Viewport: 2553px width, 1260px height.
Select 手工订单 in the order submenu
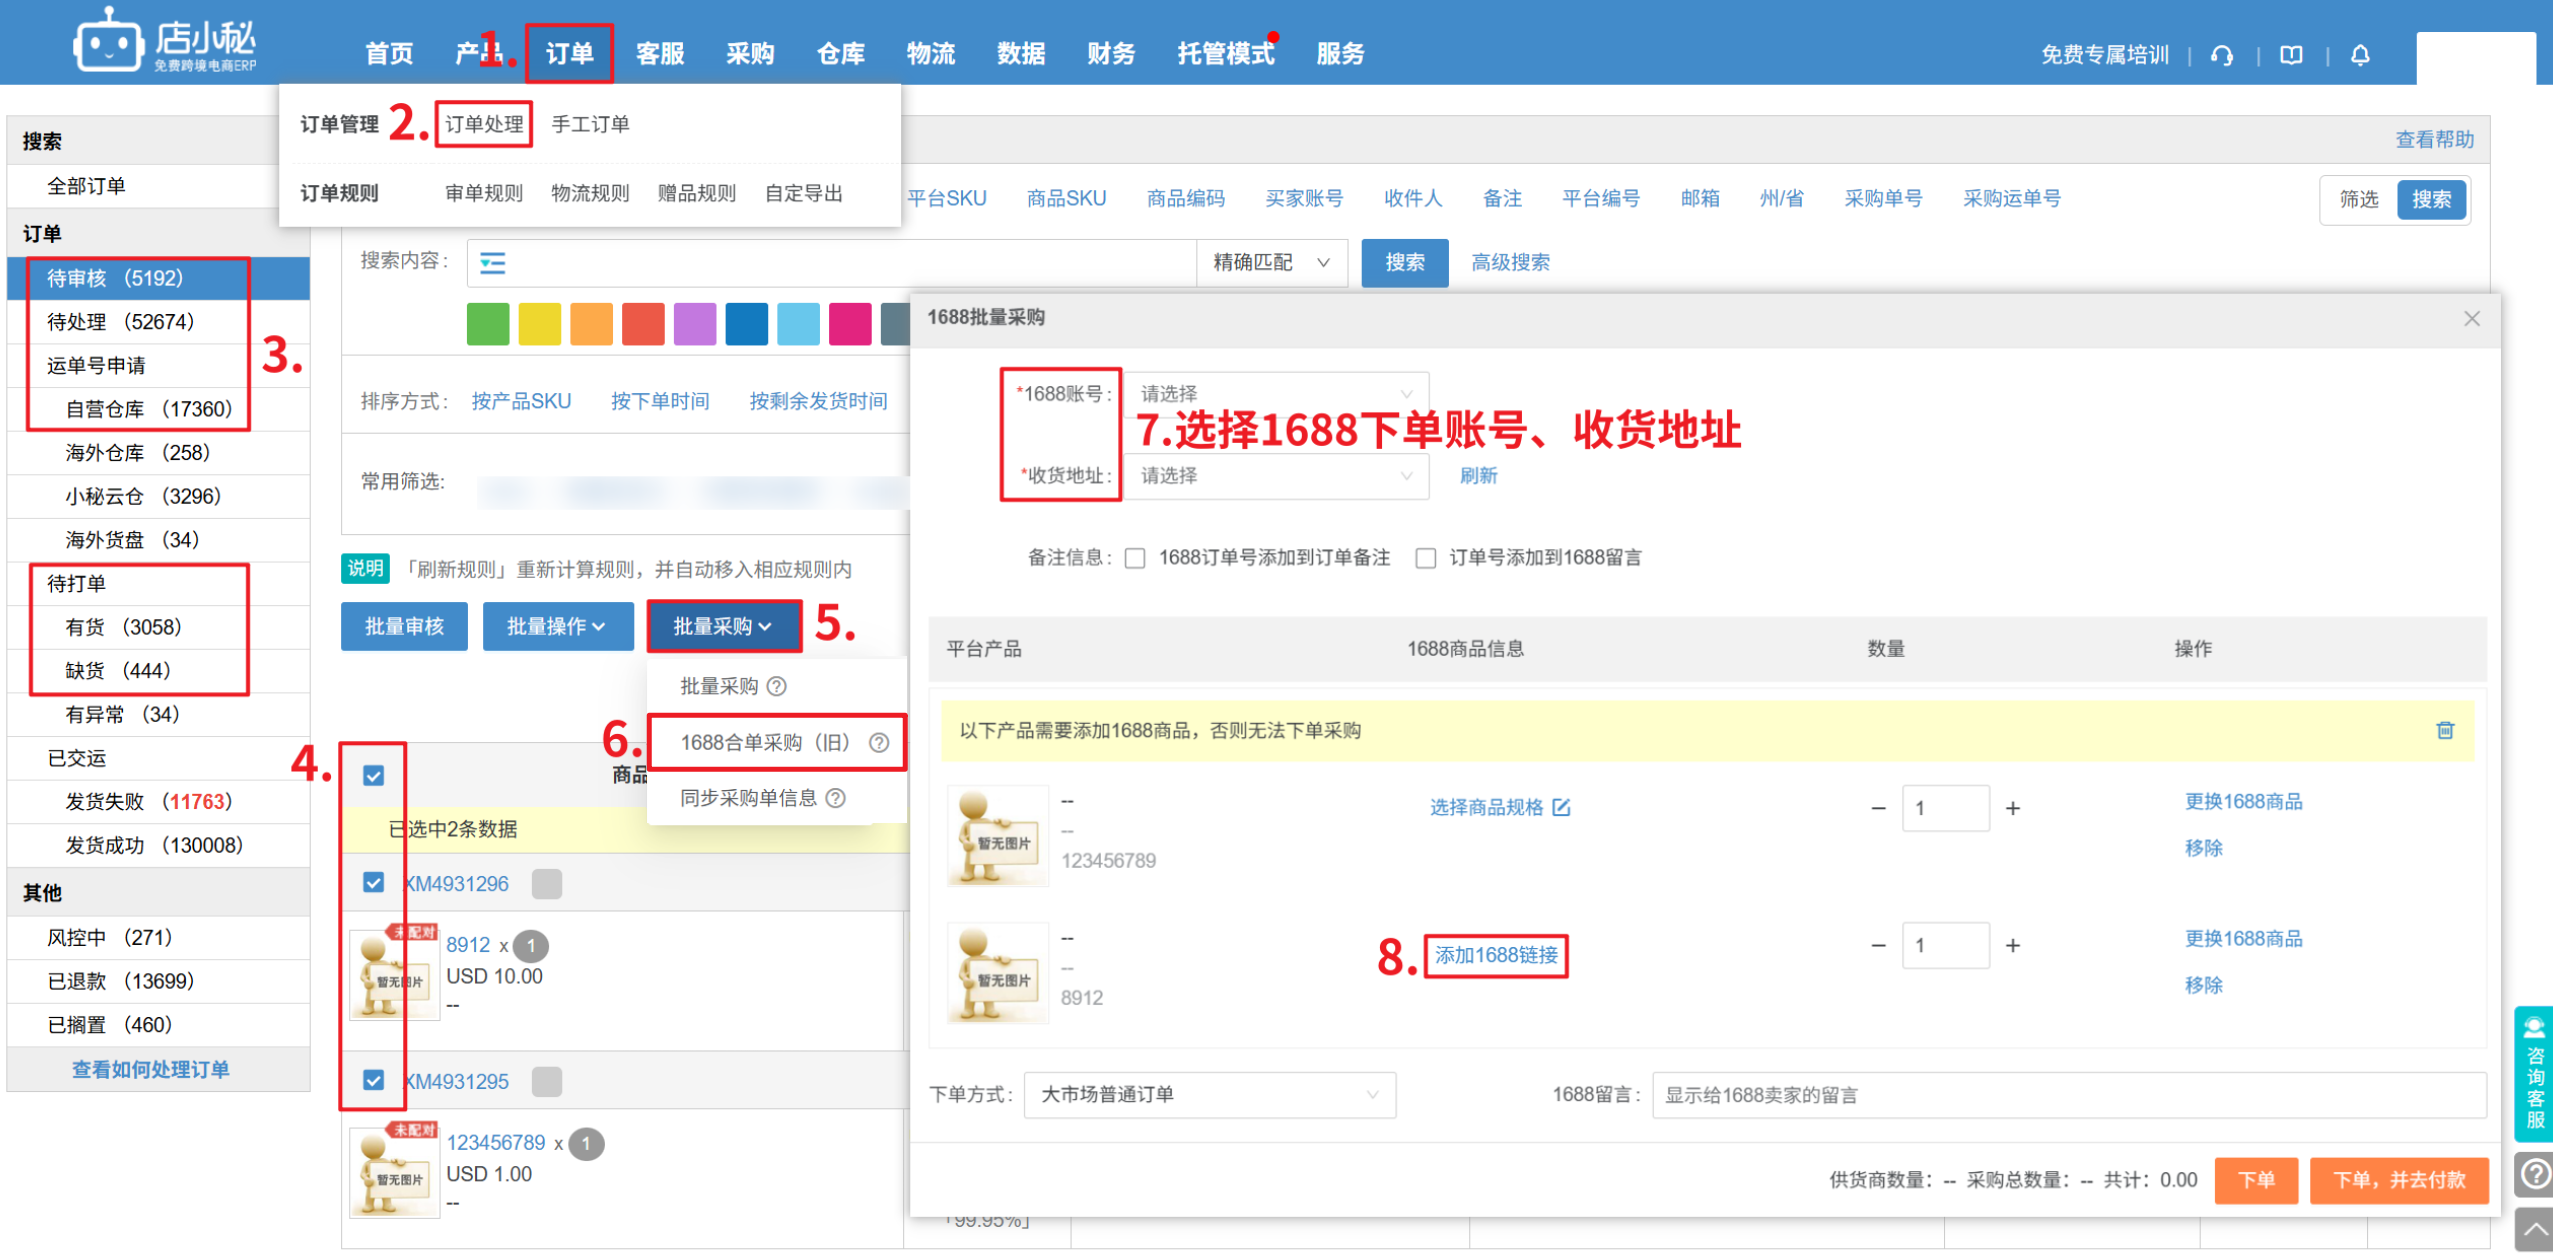(591, 124)
